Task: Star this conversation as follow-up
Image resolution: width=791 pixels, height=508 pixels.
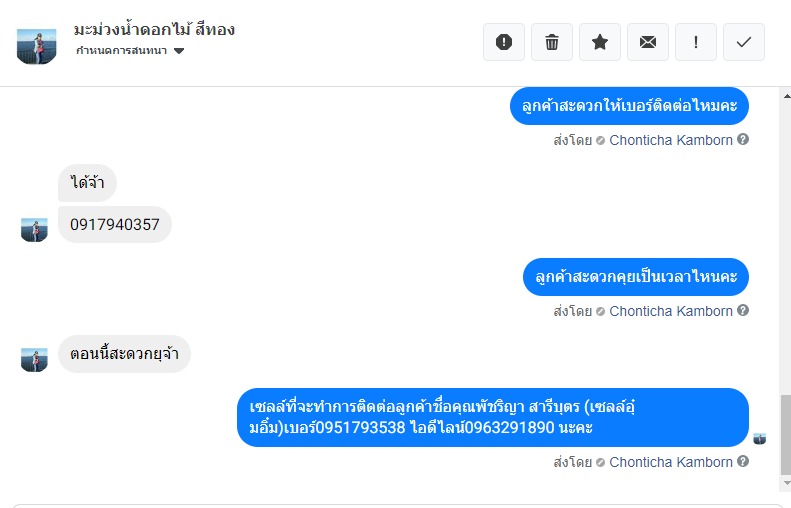Action: (600, 42)
